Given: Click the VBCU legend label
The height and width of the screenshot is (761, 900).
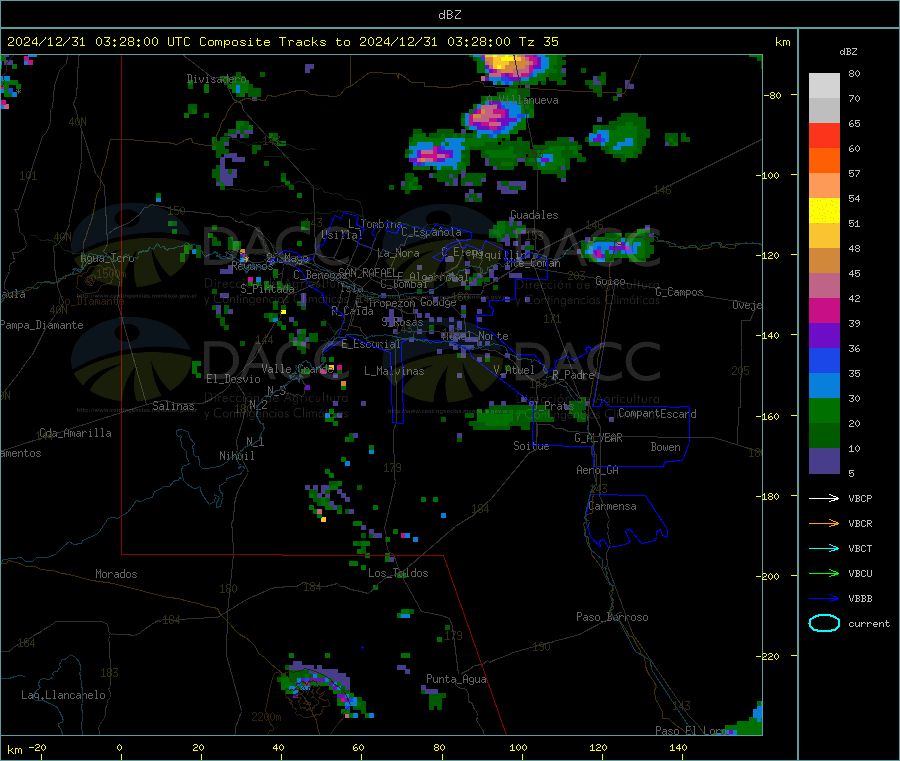Looking at the screenshot, I should (x=860, y=573).
